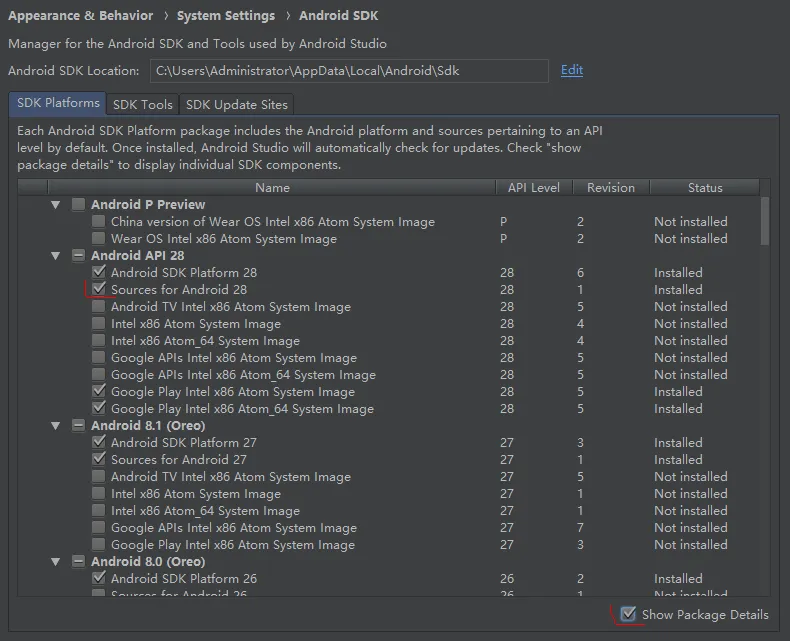The height and width of the screenshot is (641, 790).
Task: Open the SDK Update Sites tab
Action: 237,104
